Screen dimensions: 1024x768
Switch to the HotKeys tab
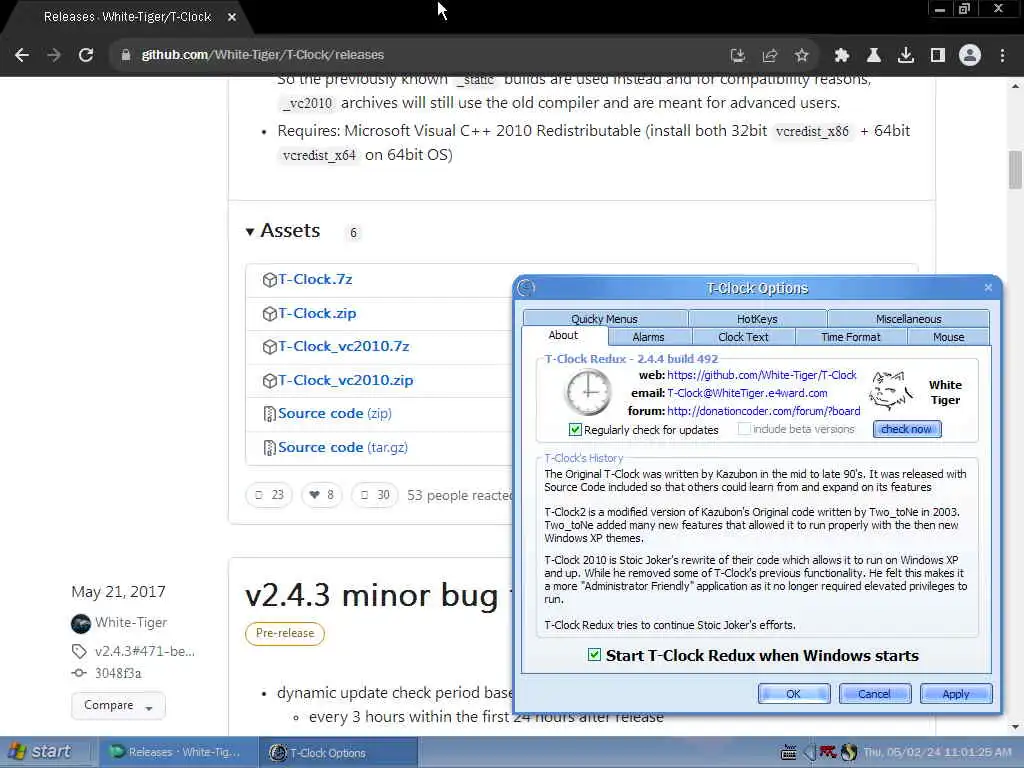[757, 319]
